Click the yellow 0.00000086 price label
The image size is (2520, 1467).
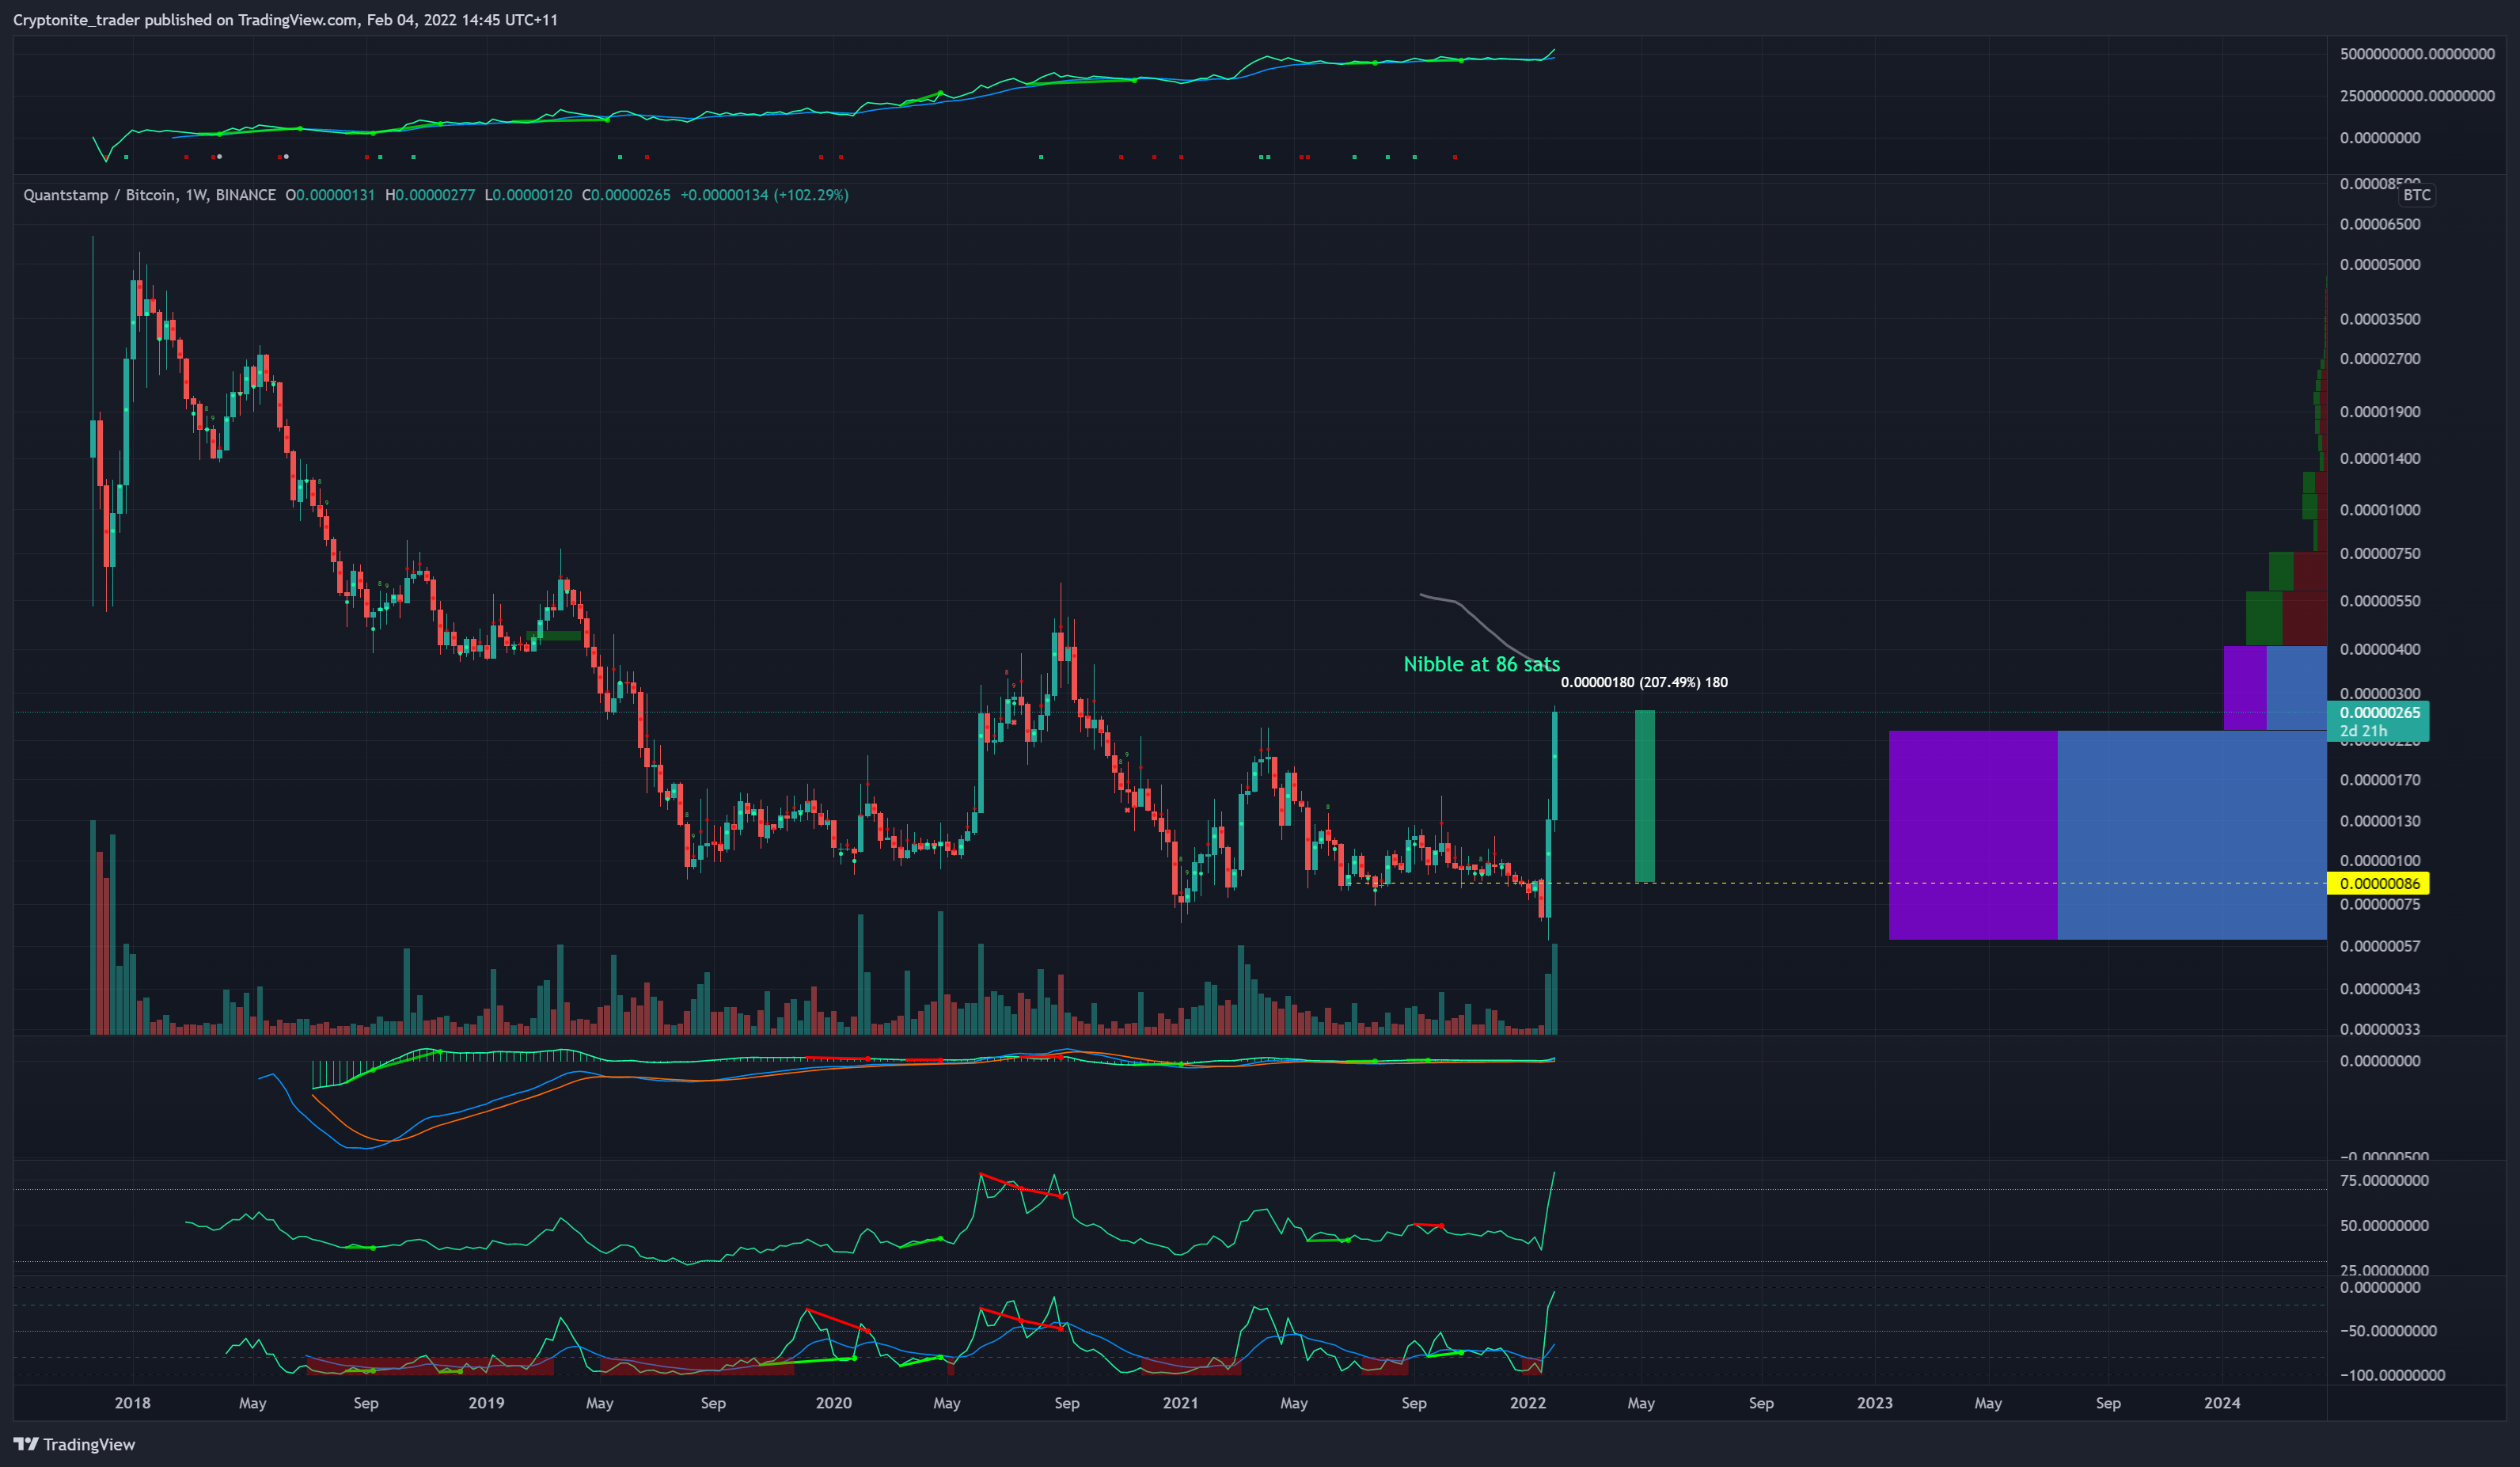2379,883
